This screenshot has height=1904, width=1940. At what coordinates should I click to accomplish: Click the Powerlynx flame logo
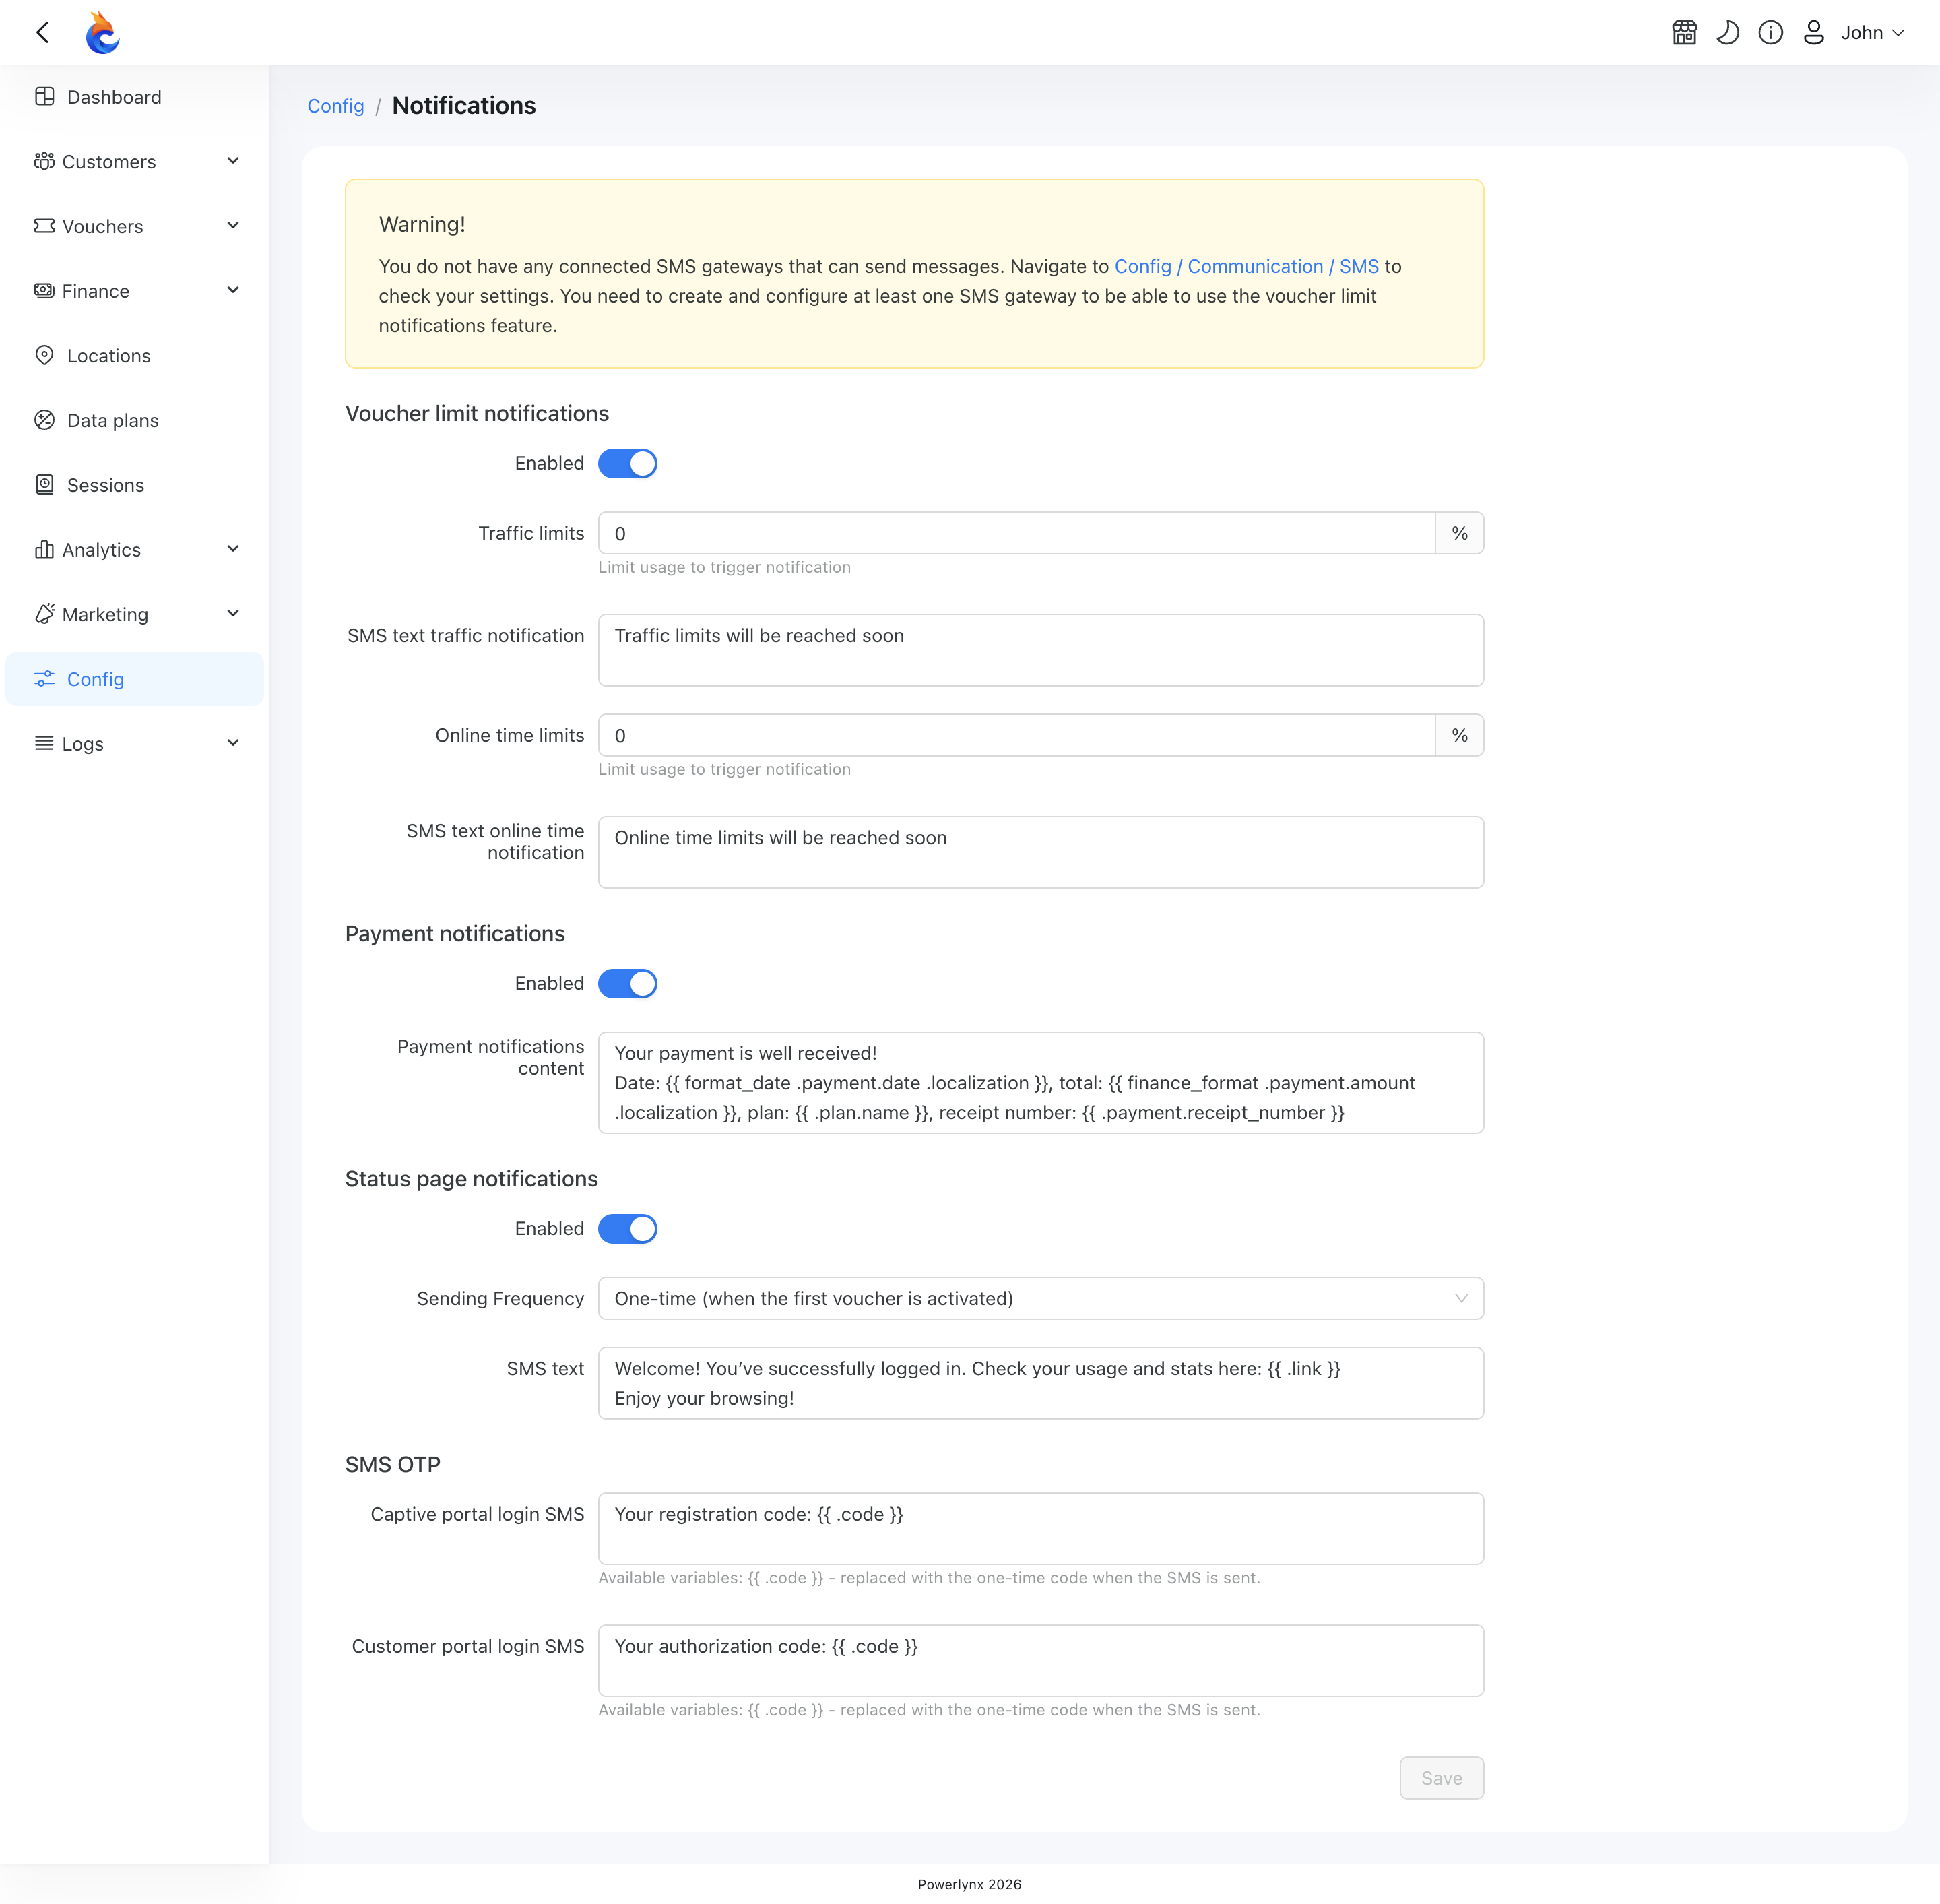click(102, 33)
